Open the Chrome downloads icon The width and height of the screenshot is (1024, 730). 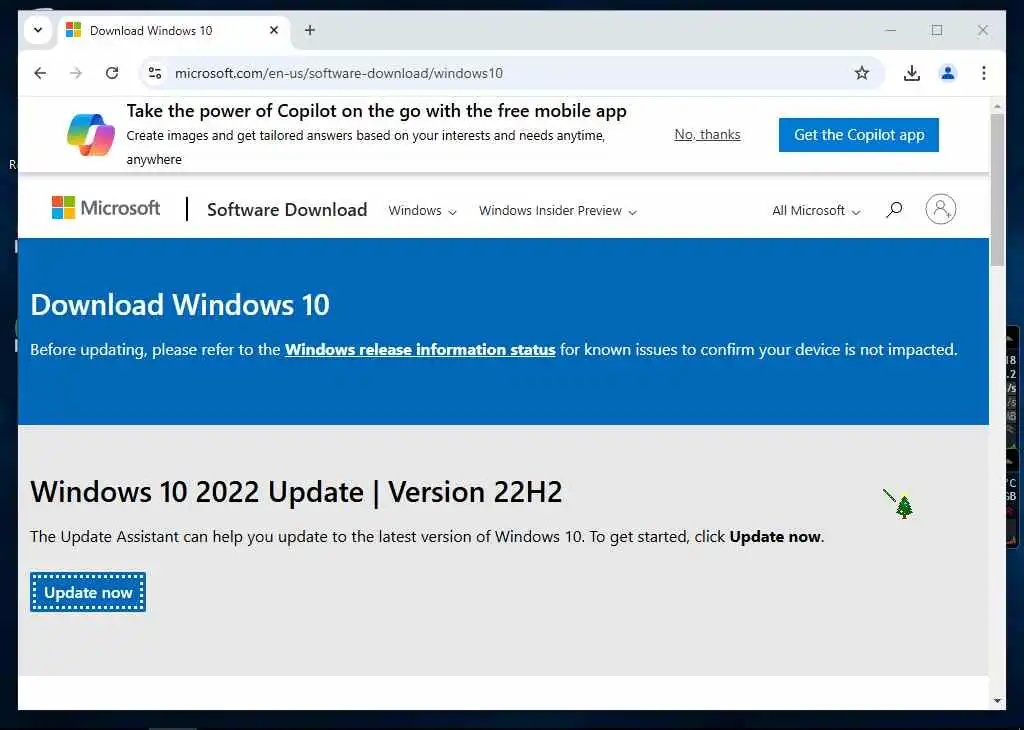[x=912, y=73]
